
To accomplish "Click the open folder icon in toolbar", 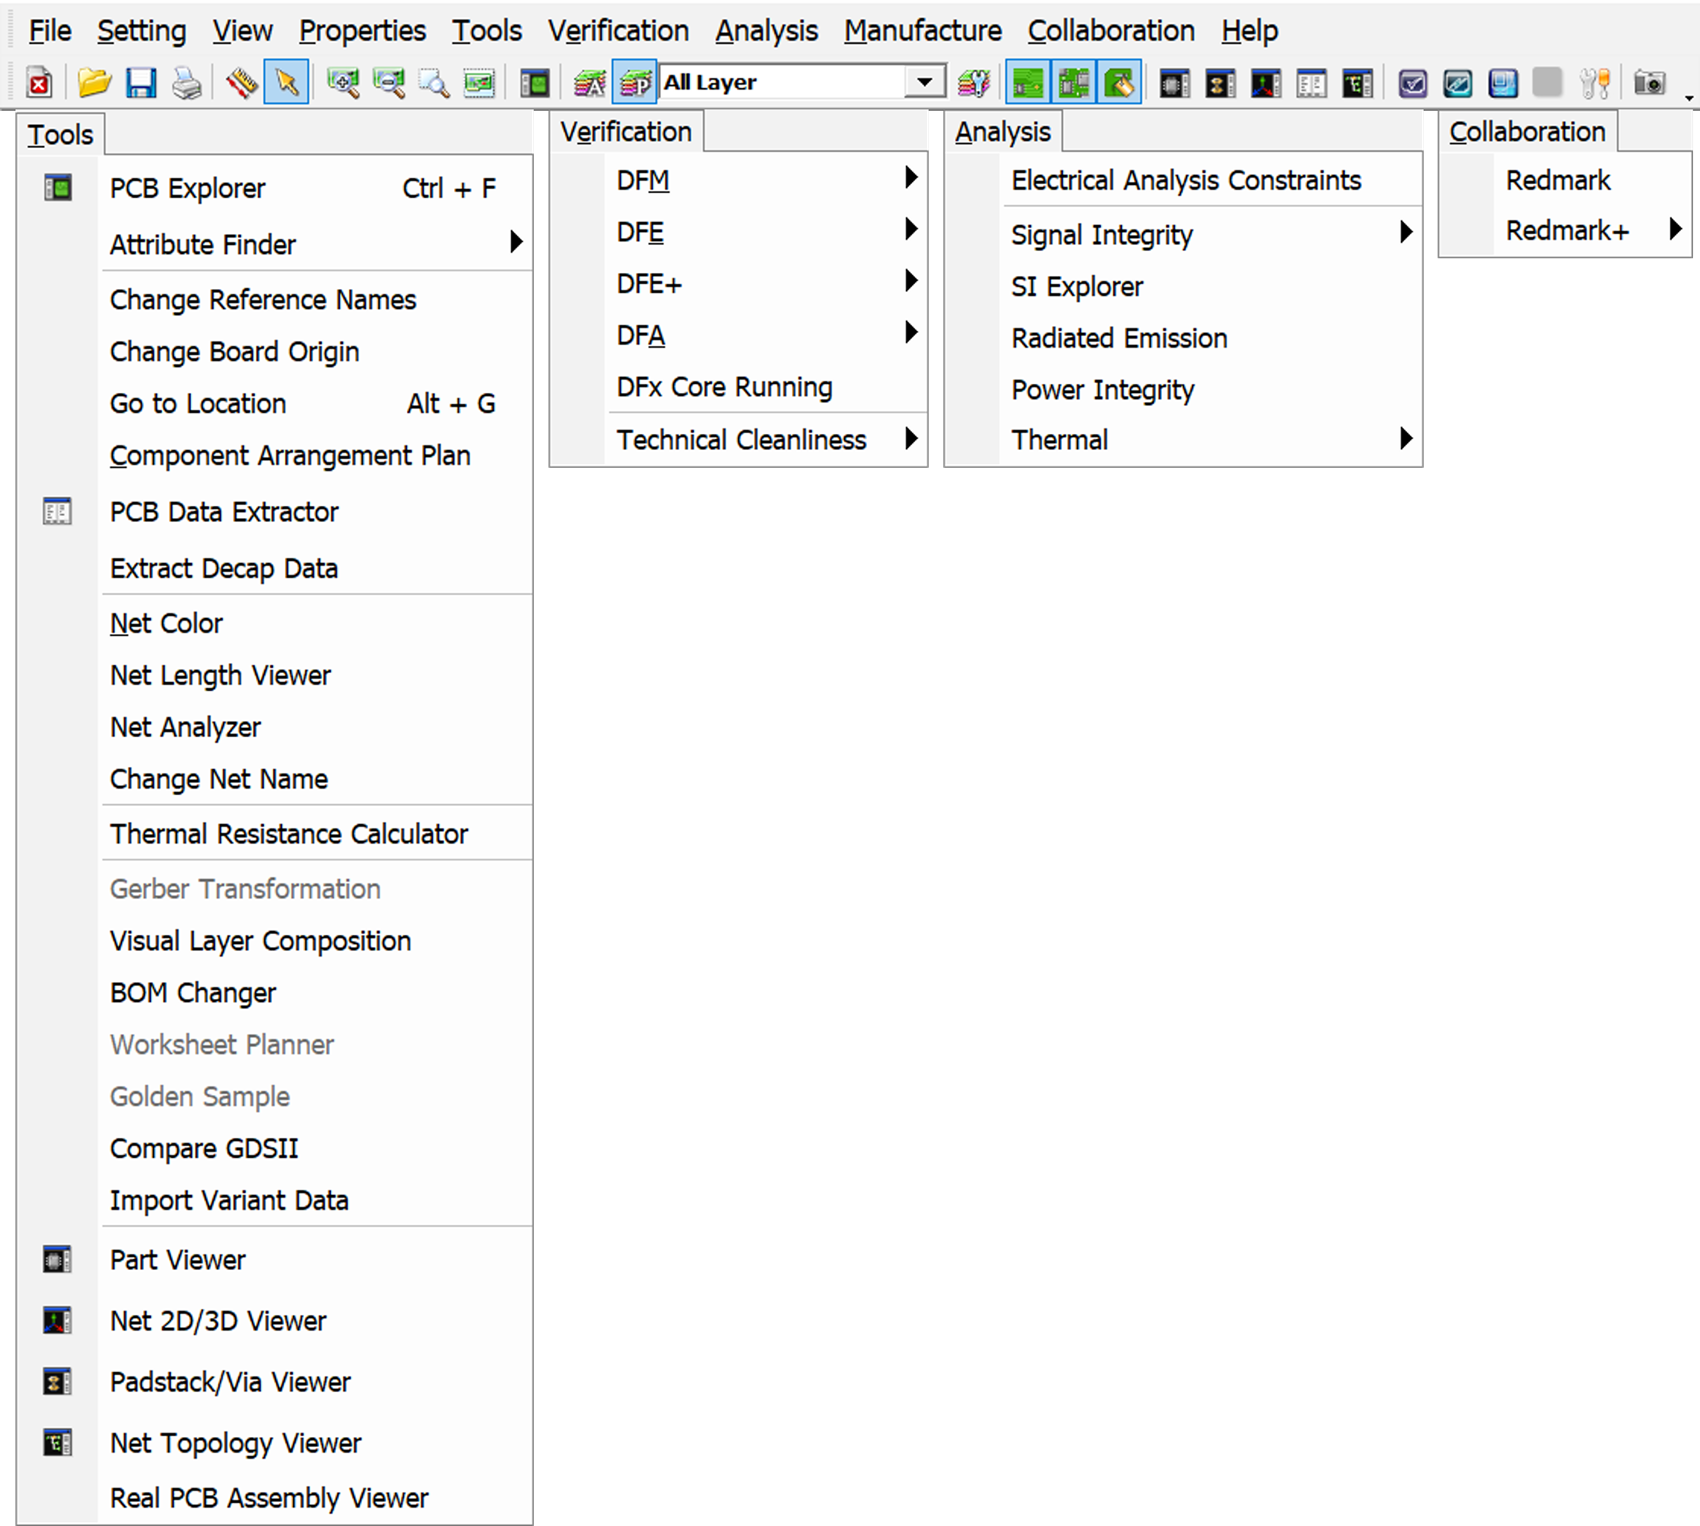I will [x=94, y=83].
